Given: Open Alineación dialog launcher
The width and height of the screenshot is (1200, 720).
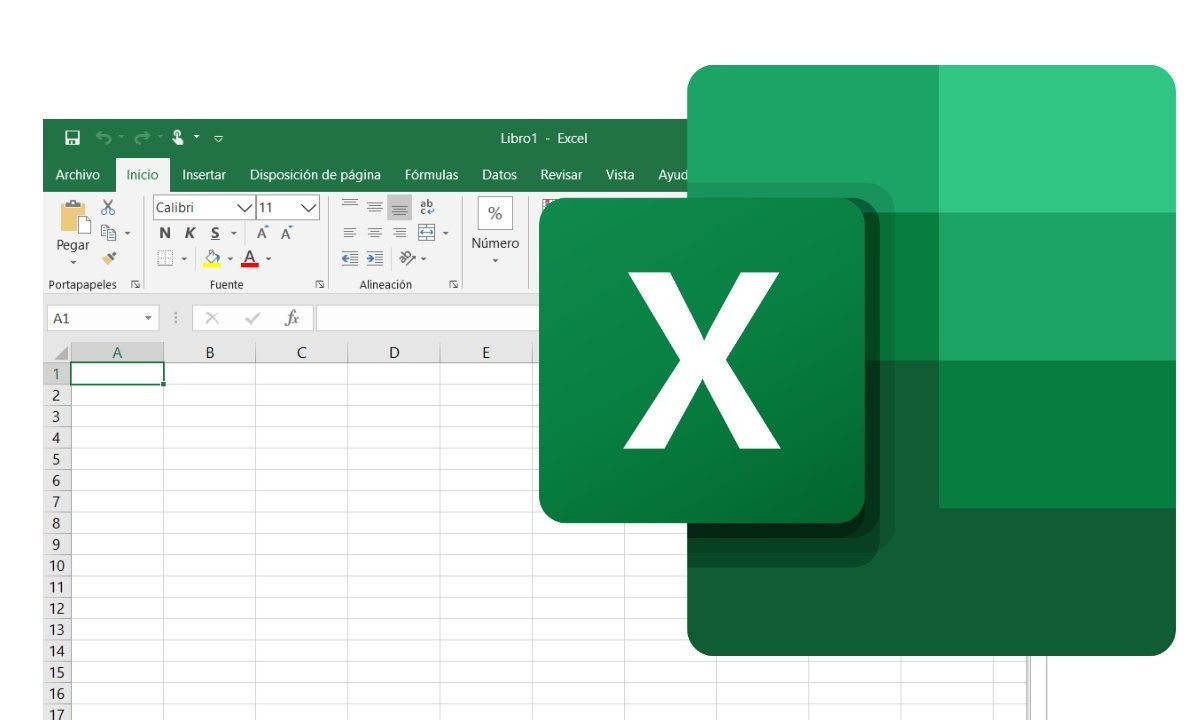Looking at the screenshot, I should coord(453,285).
